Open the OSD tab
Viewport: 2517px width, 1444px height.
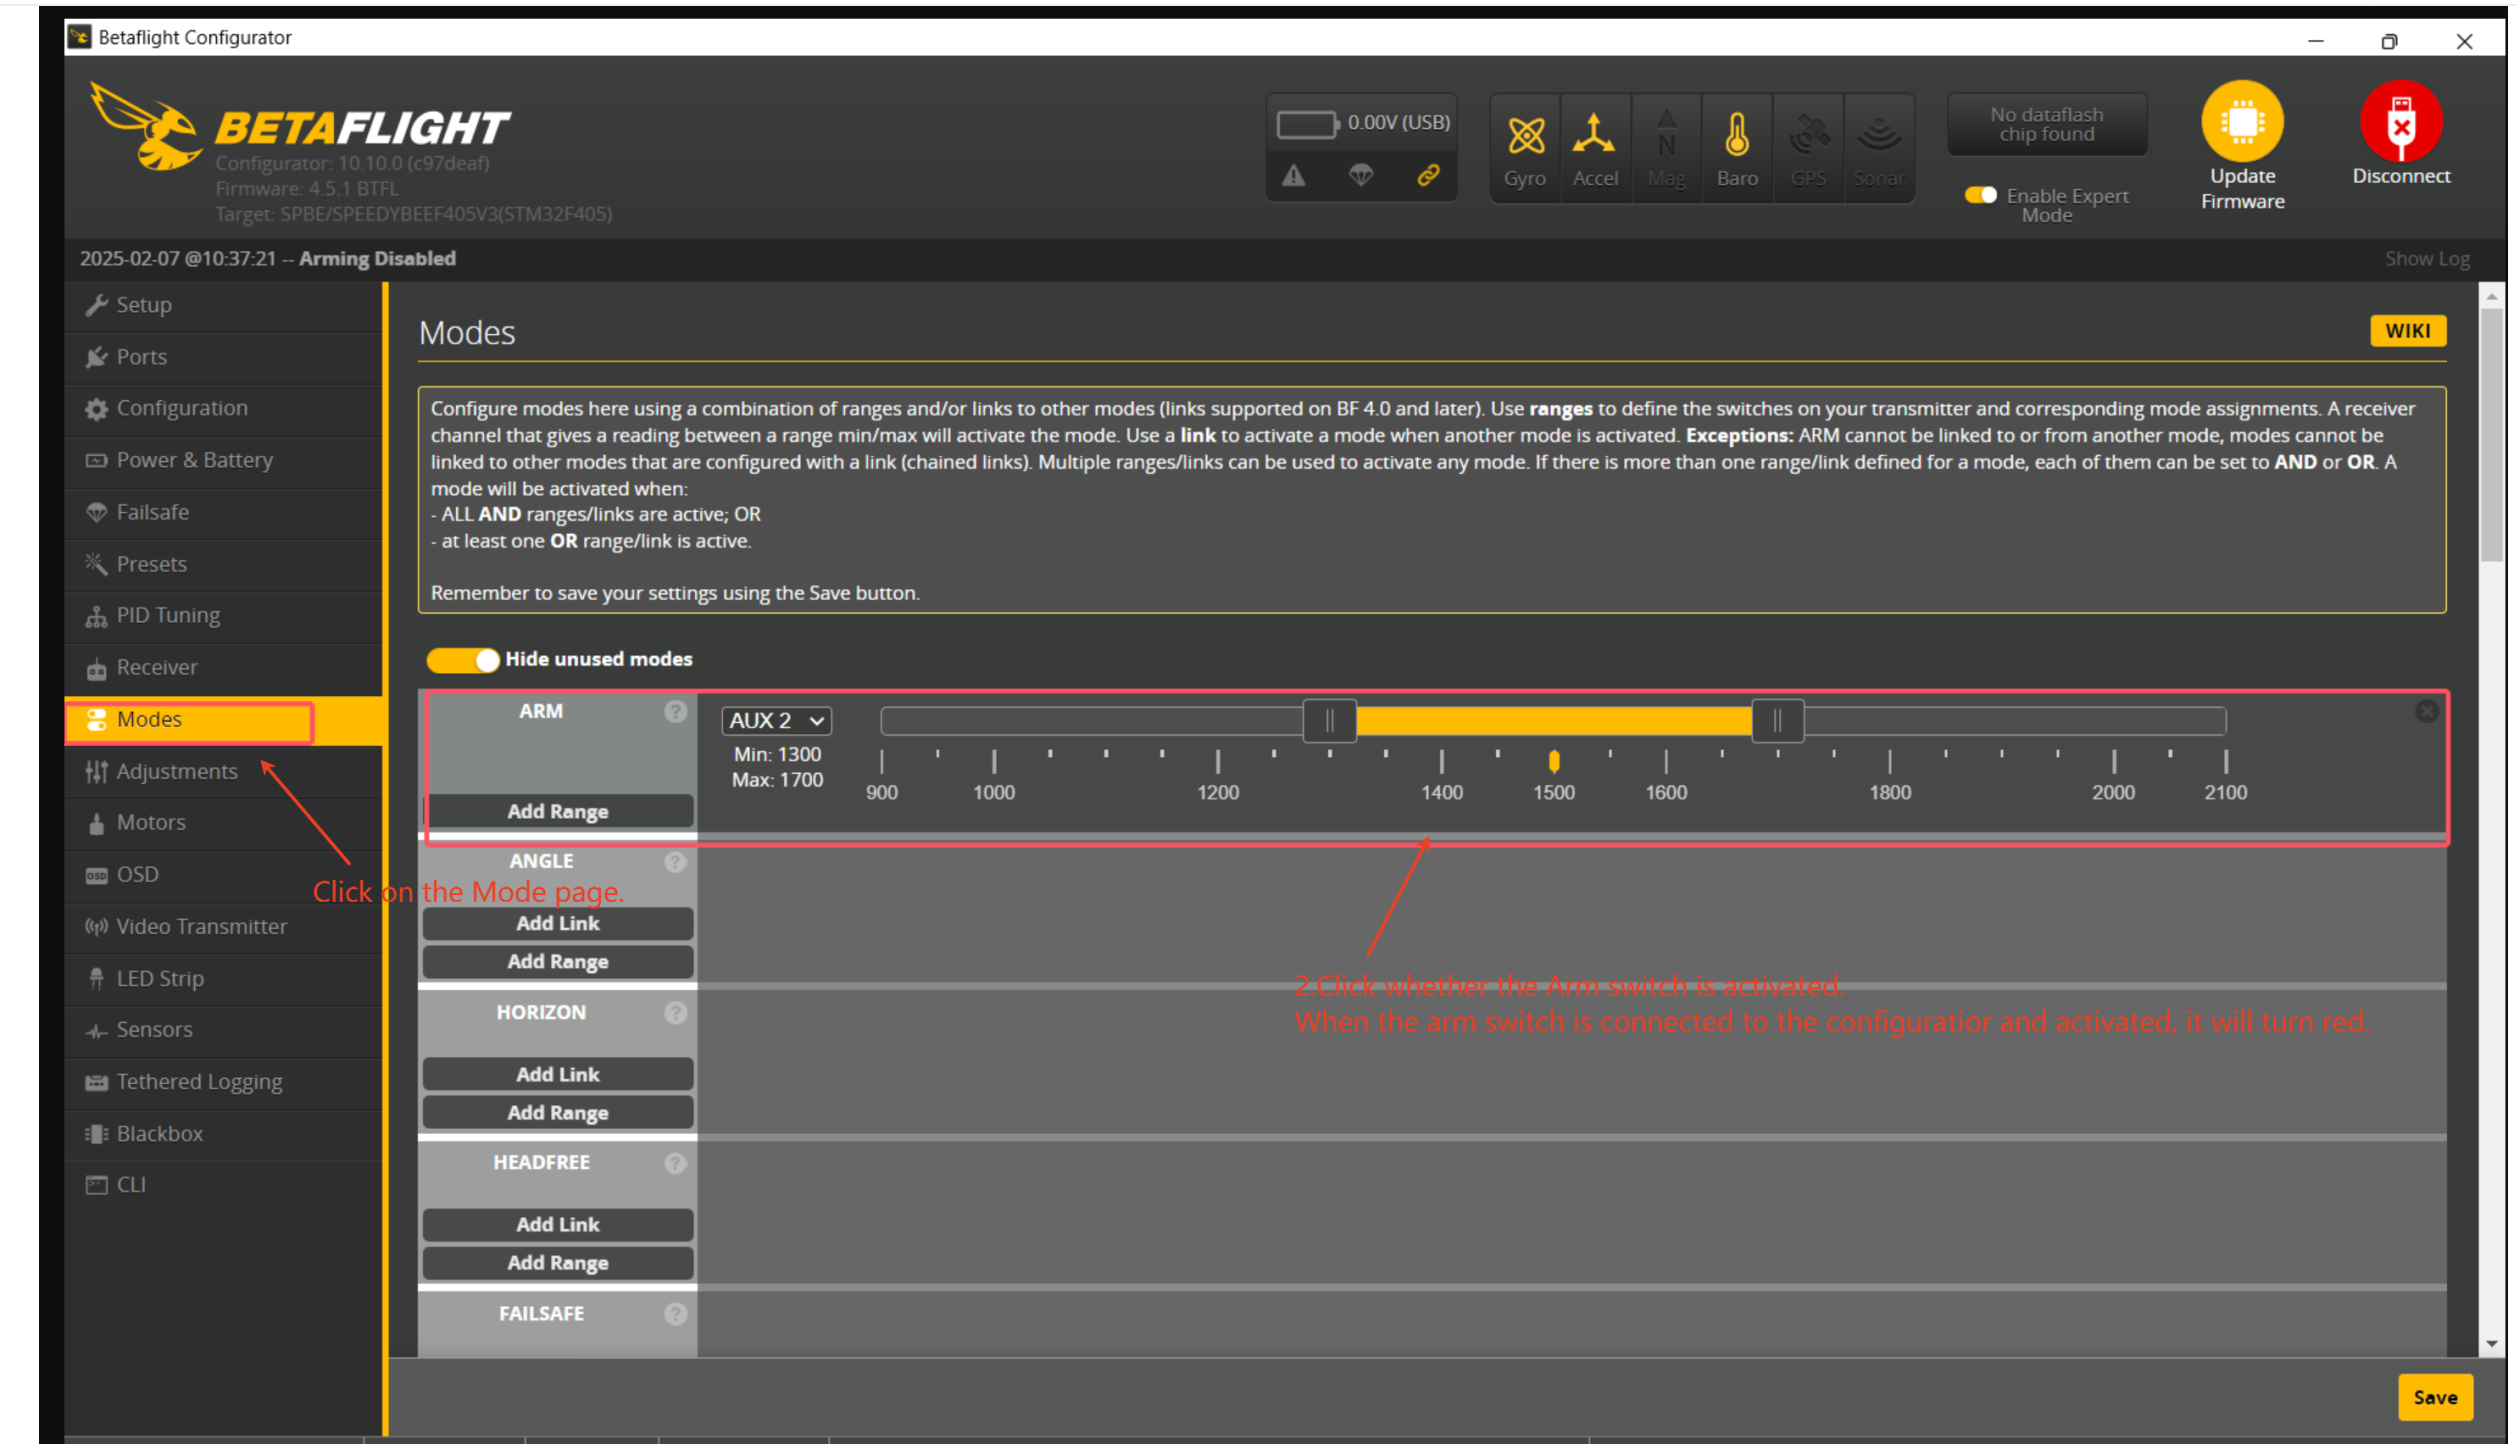click(x=223, y=875)
